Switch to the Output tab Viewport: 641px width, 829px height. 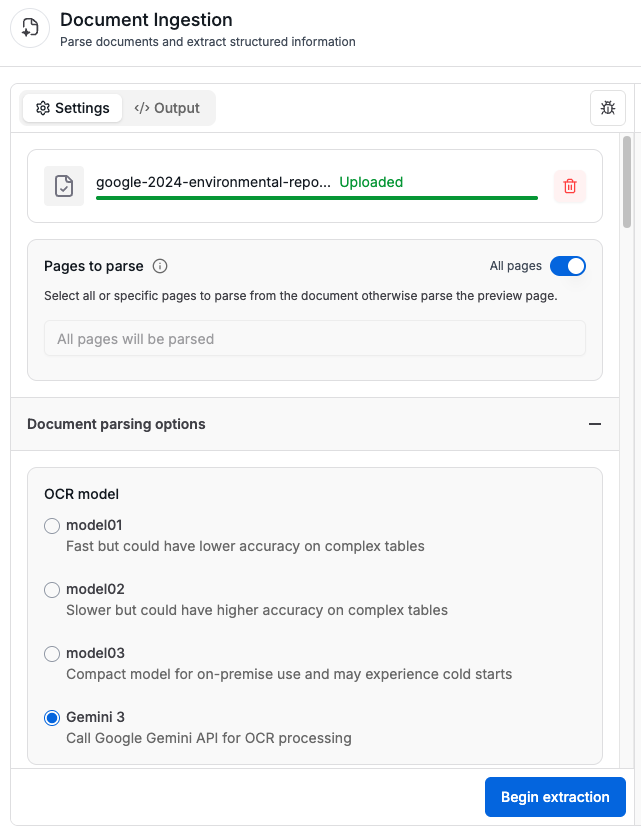(x=166, y=108)
